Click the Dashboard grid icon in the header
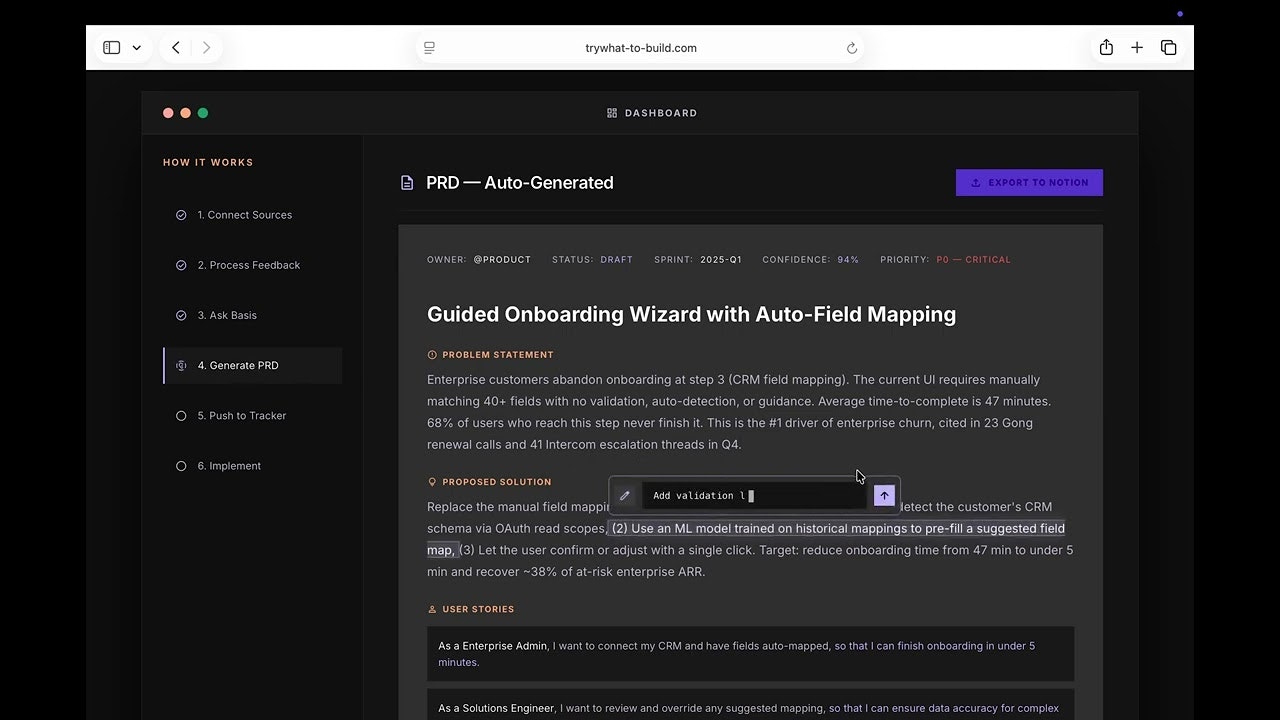Image resolution: width=1280 pixels, height=720 pixels. [611, 113]
